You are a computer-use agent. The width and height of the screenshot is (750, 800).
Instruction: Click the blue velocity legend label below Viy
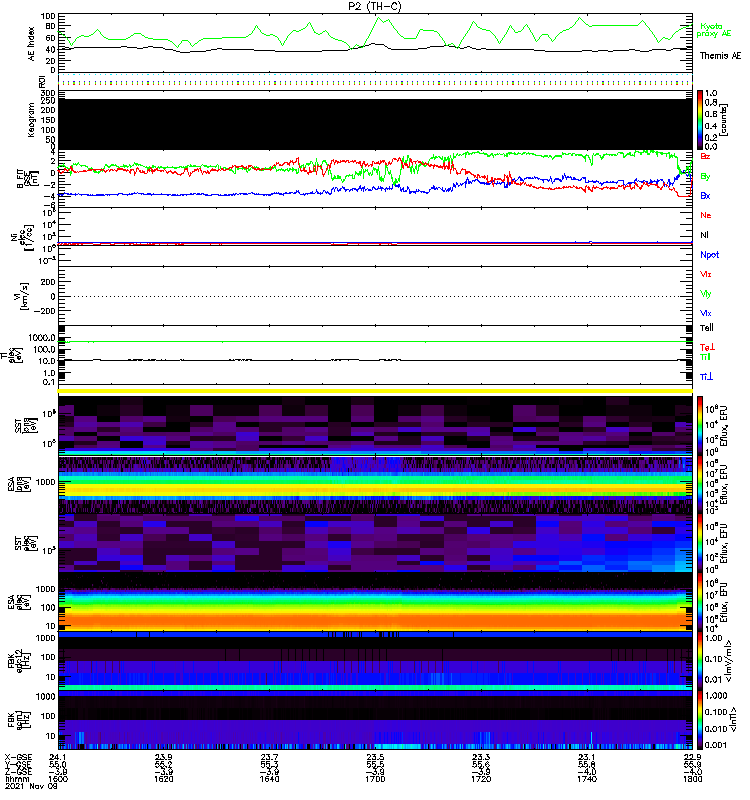tap(705, 313)
